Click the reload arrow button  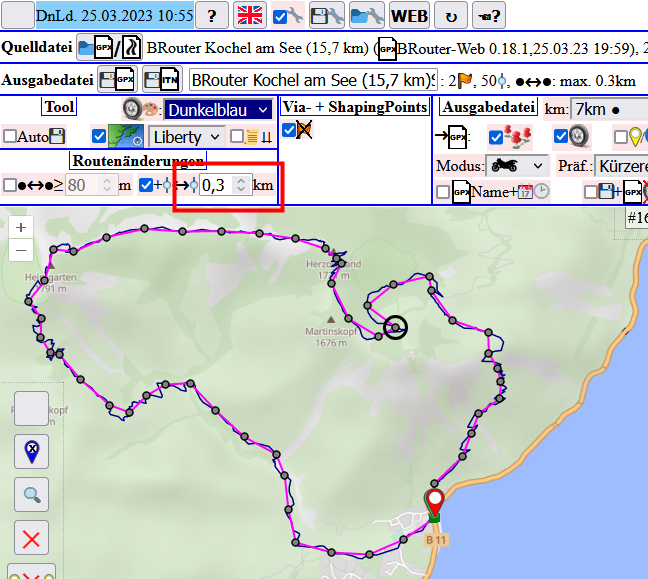[x=450, y=15]
